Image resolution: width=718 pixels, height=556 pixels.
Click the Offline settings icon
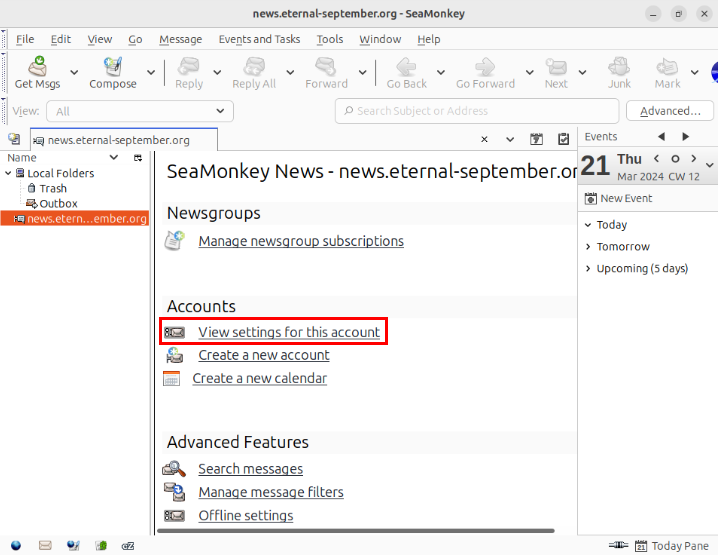click(x=174, y=516)
